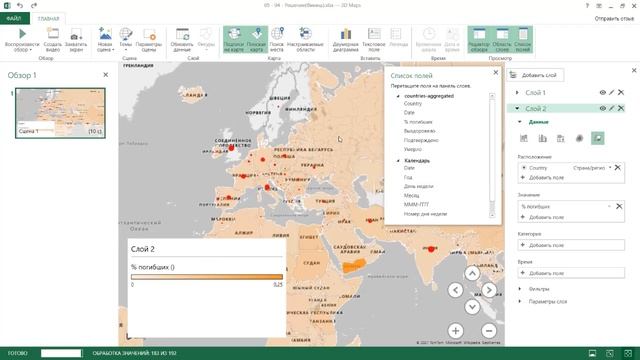
Task: Click Создать видео in the ribbon
Action: click(53, 40)
